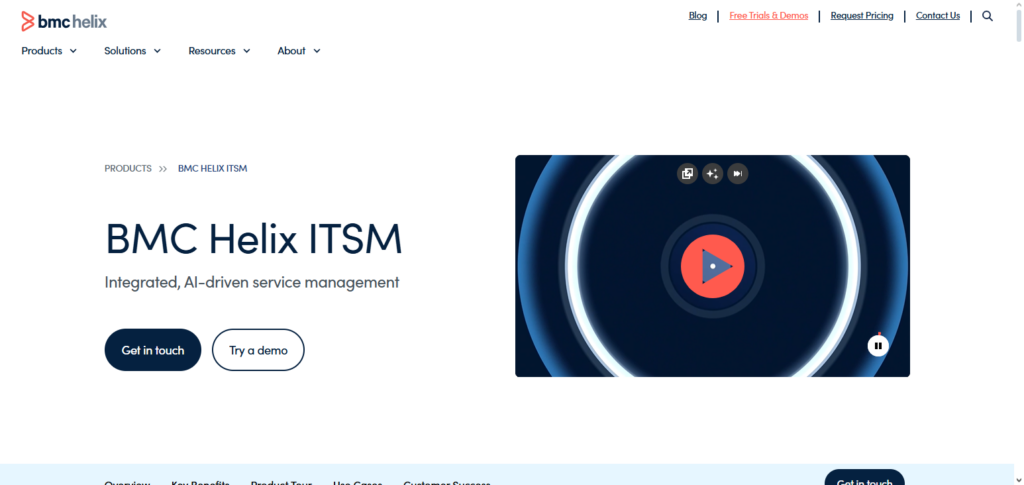The width and height of the screenshot is (1024, 485).
Task: Open the site search magnifier icon
Action: point(987,16)
